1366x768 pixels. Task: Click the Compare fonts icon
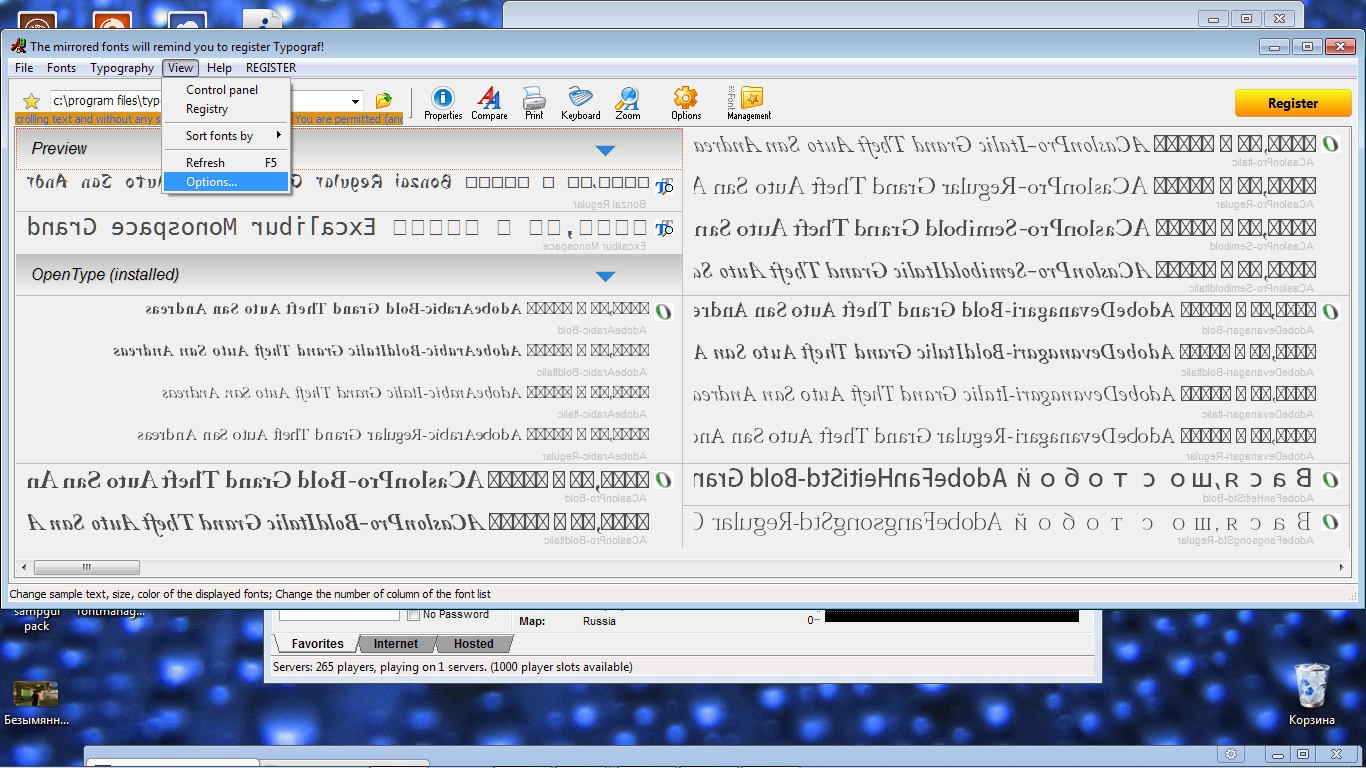click(x=489, y=99)
